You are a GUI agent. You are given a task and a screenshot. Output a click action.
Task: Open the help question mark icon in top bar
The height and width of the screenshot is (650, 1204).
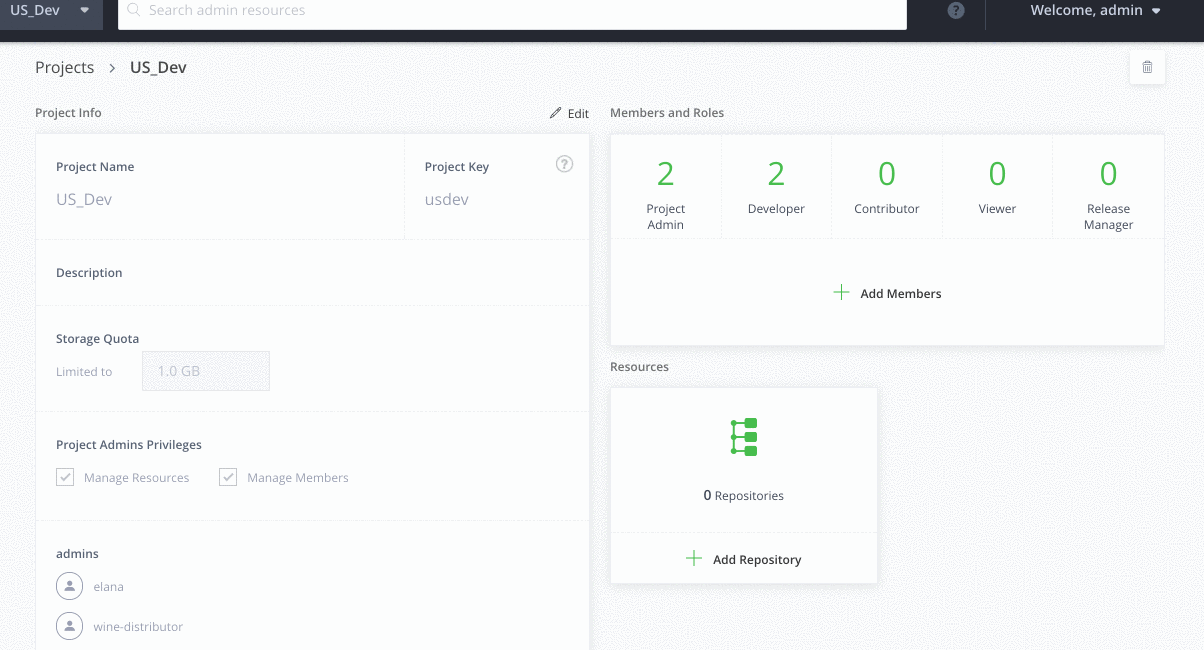[x=956, y=11]
